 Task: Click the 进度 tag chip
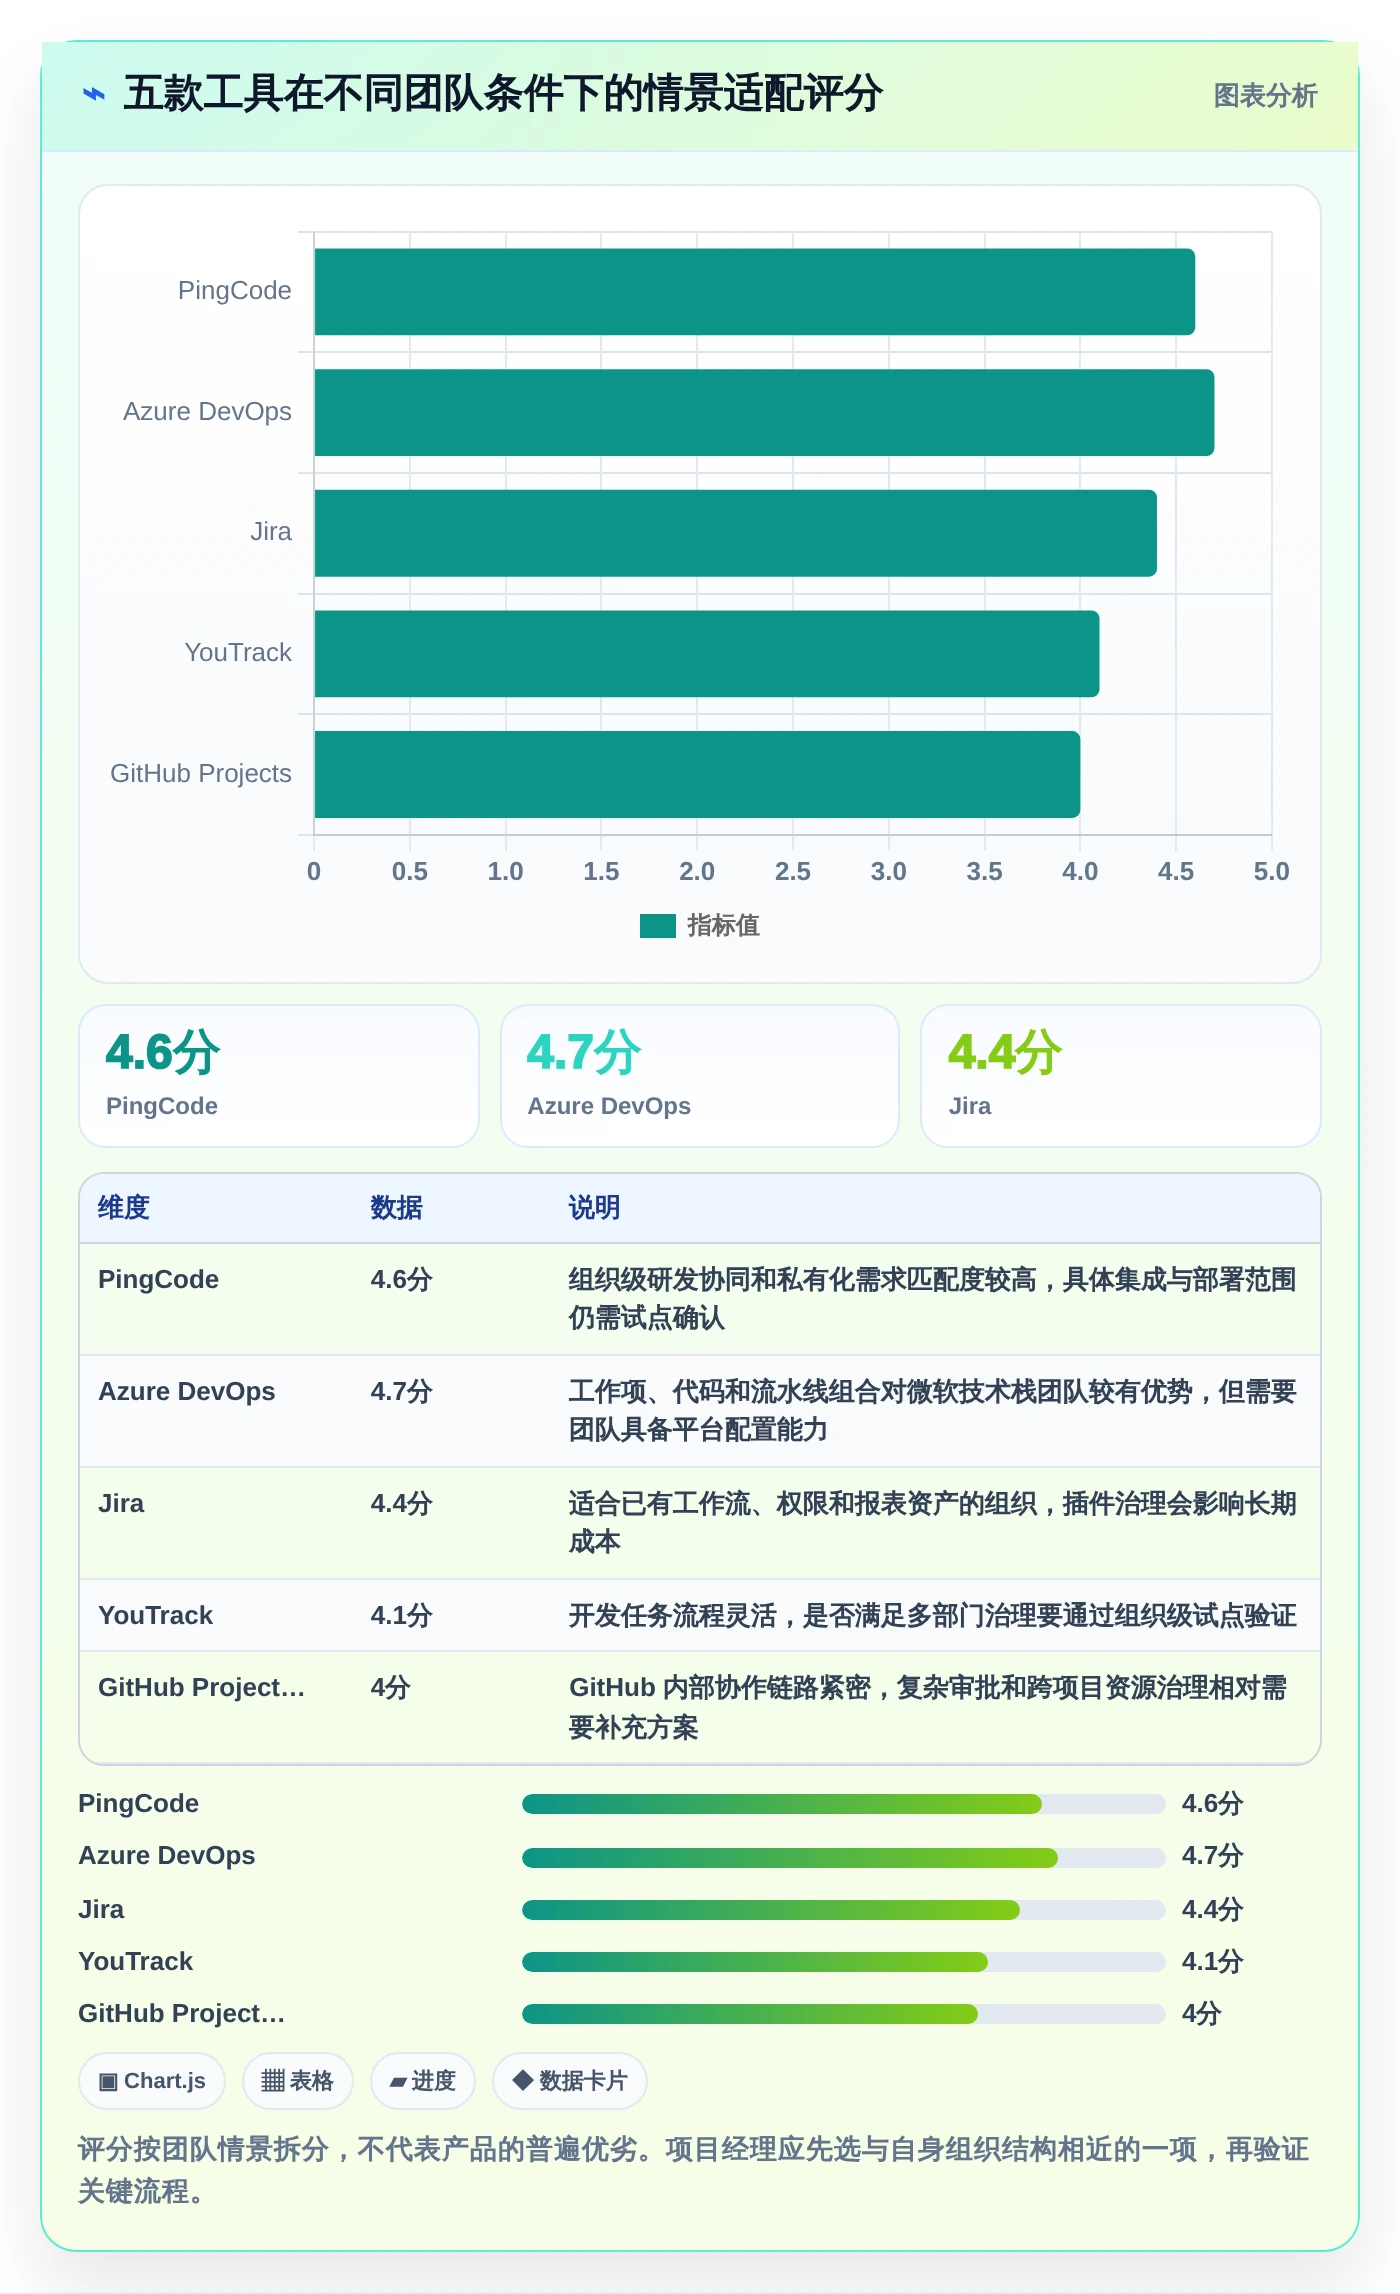422,2081
